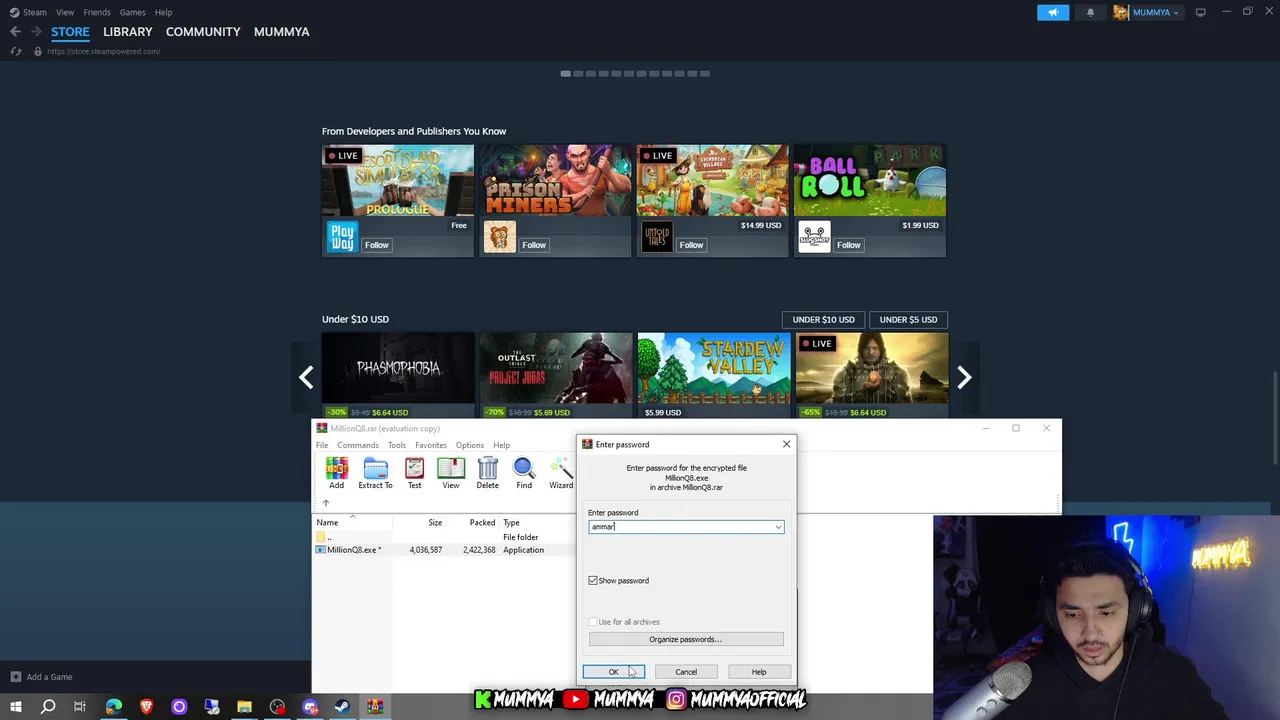This screenshot has width=1280, height=720.
Task: Expand the password field dropdown arrow
Action: [778, 527]
